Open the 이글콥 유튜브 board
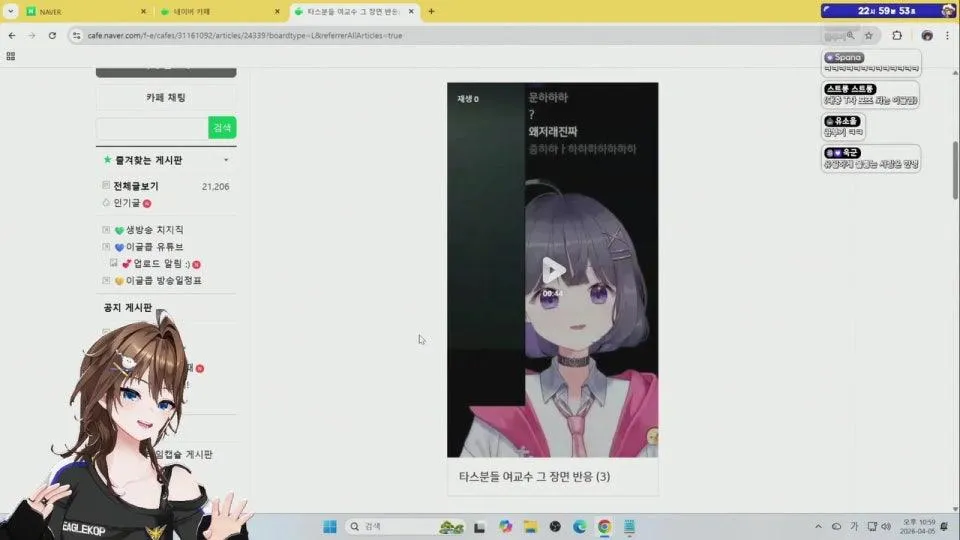The width and height of the screenshot is (960, 540). click(x=154, y=247)
